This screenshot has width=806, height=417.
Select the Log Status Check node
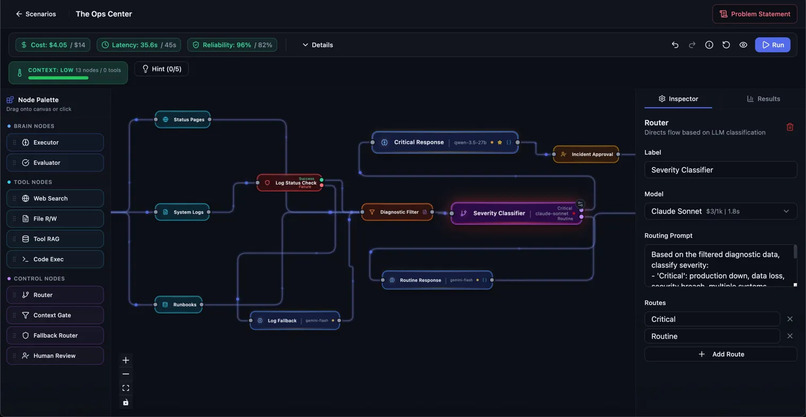point(289,183)
